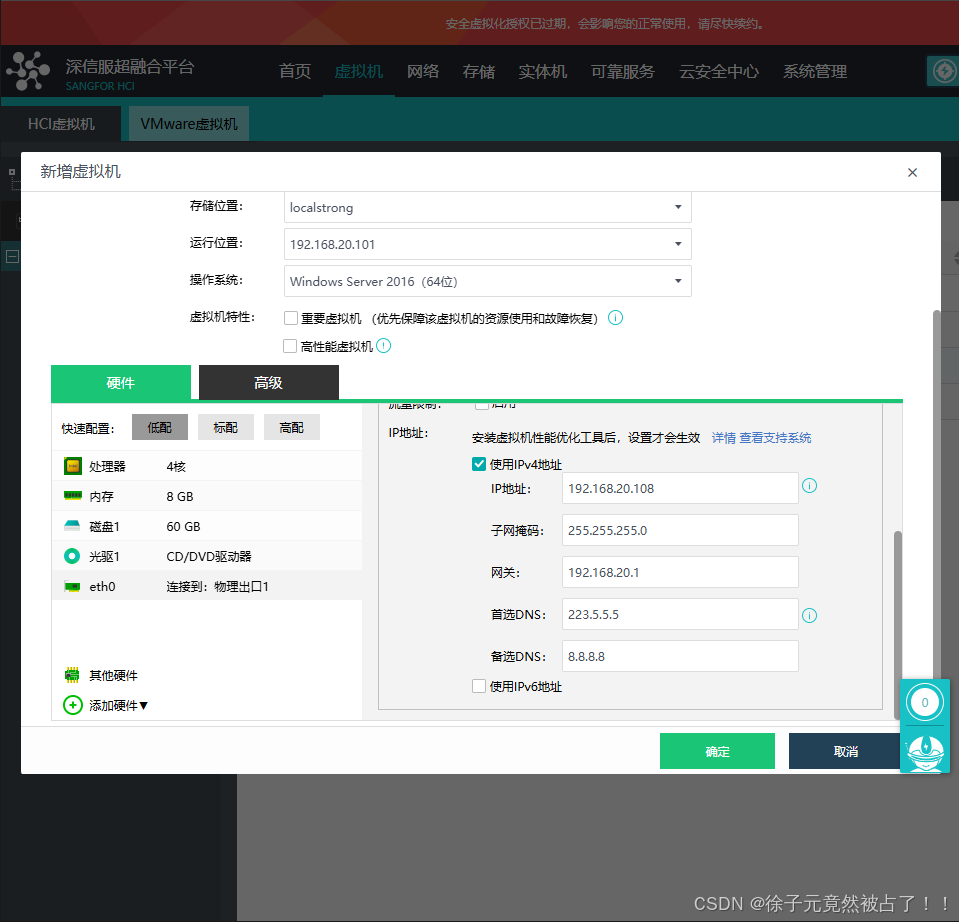Image resolution: width=959 pixels, height=922 pixels.
Task: Uncheck 使用IPv4地址 checkbox
Action: click(x=479, y=464)
